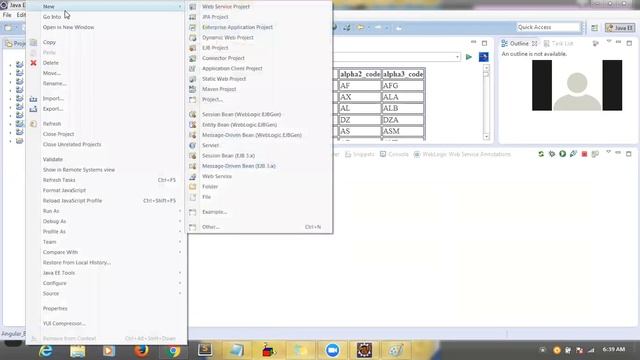Viewport: 640px width, 360px height.
Task: Open Properties from the context menu
Action: (x=55, y=309)
